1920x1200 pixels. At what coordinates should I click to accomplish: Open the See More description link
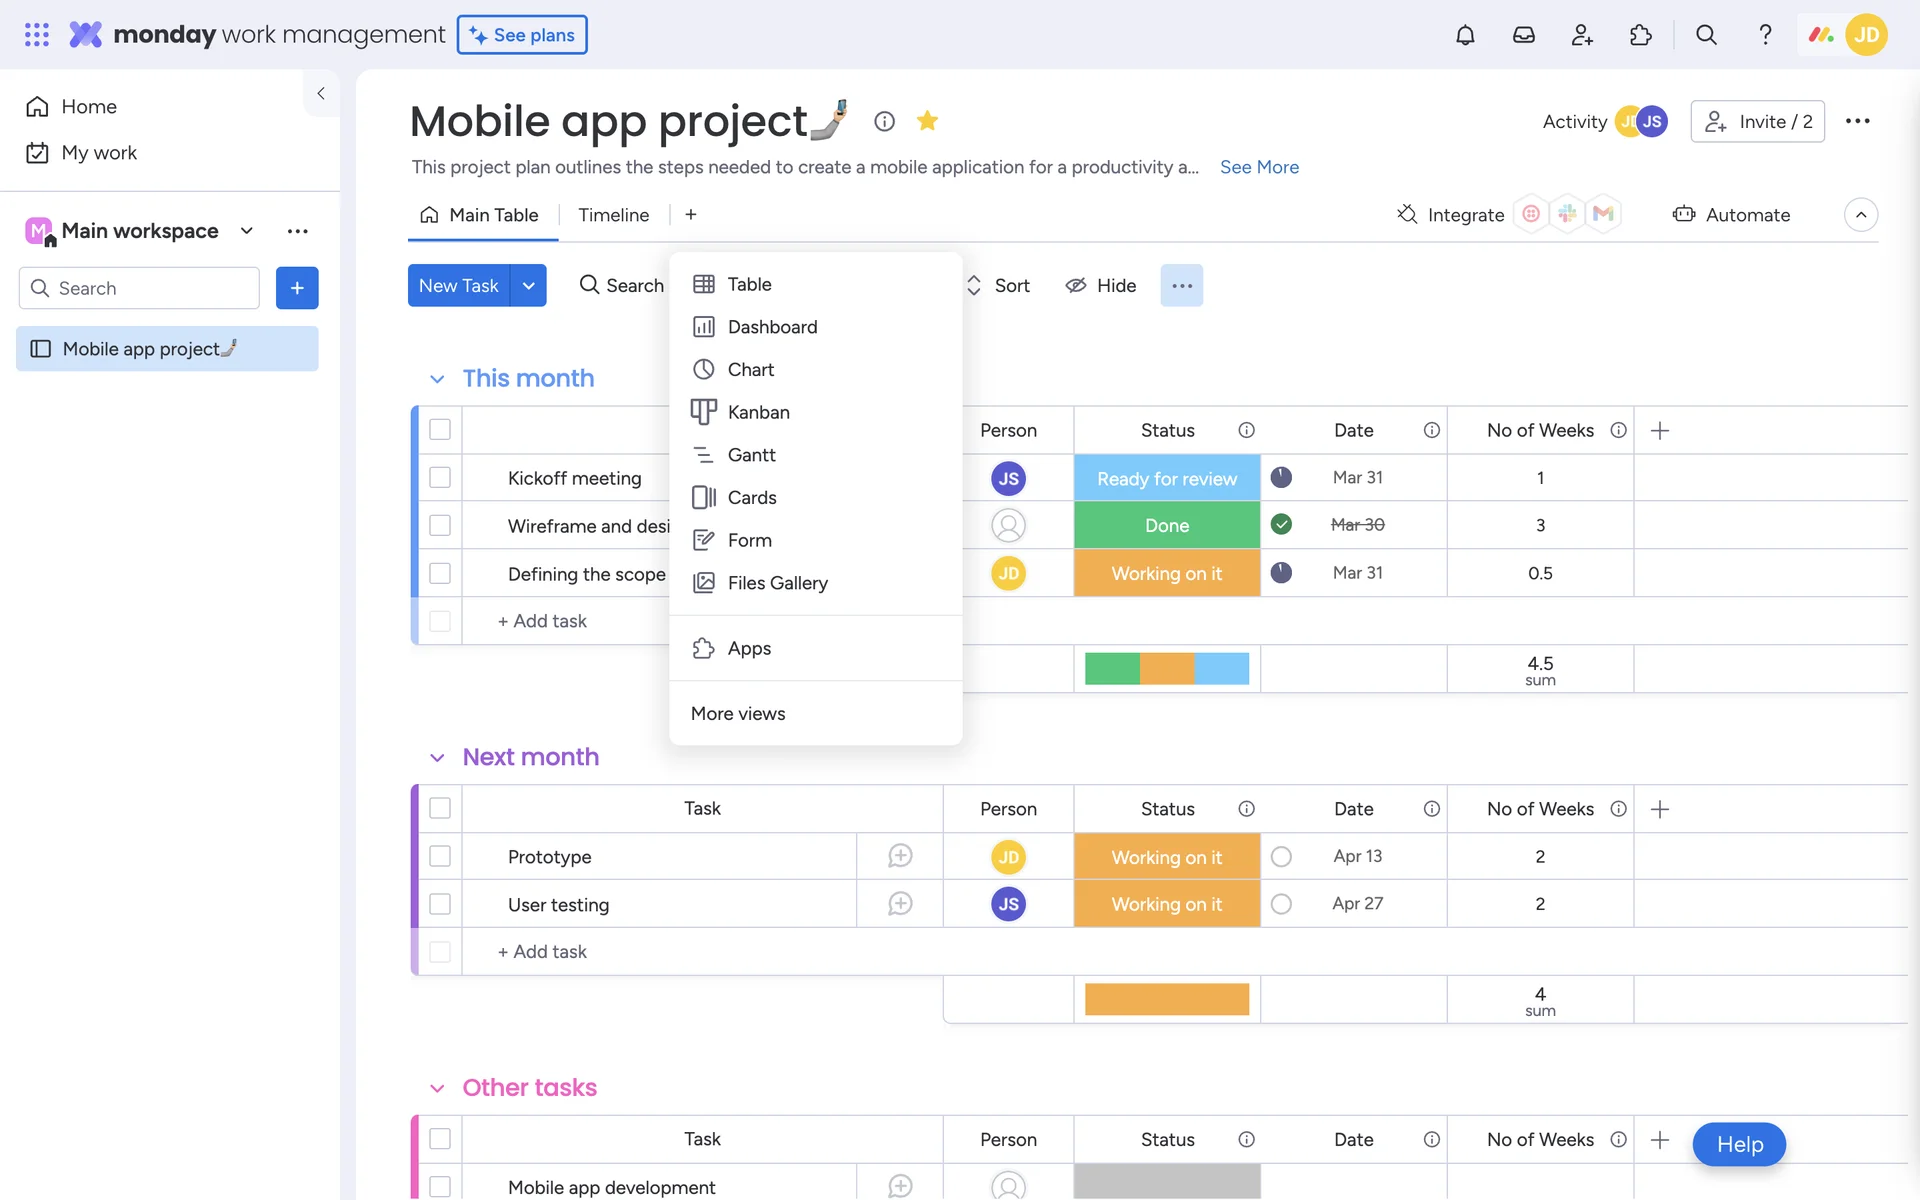(x=1259, y=167)
